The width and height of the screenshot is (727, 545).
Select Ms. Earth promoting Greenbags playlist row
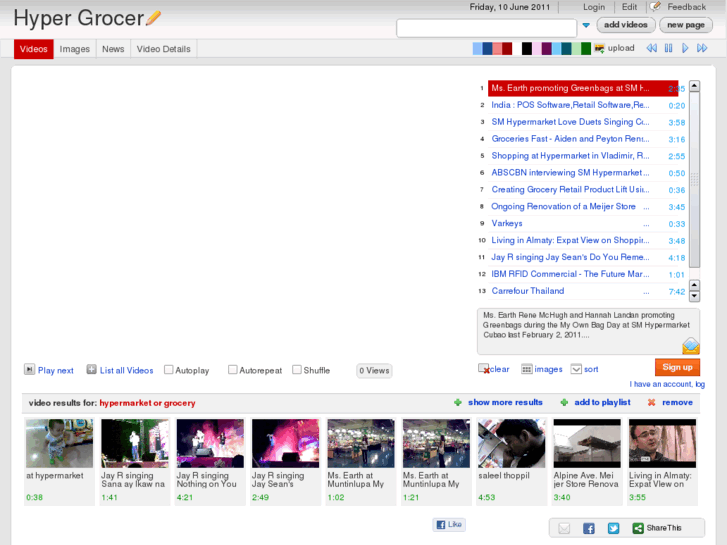click(583, 88)
